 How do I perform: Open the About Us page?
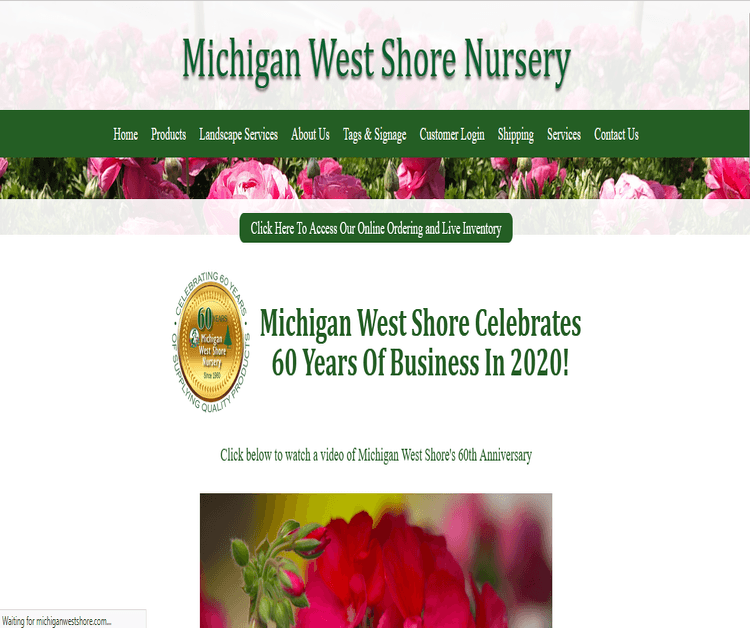click(x=310, y=134)
